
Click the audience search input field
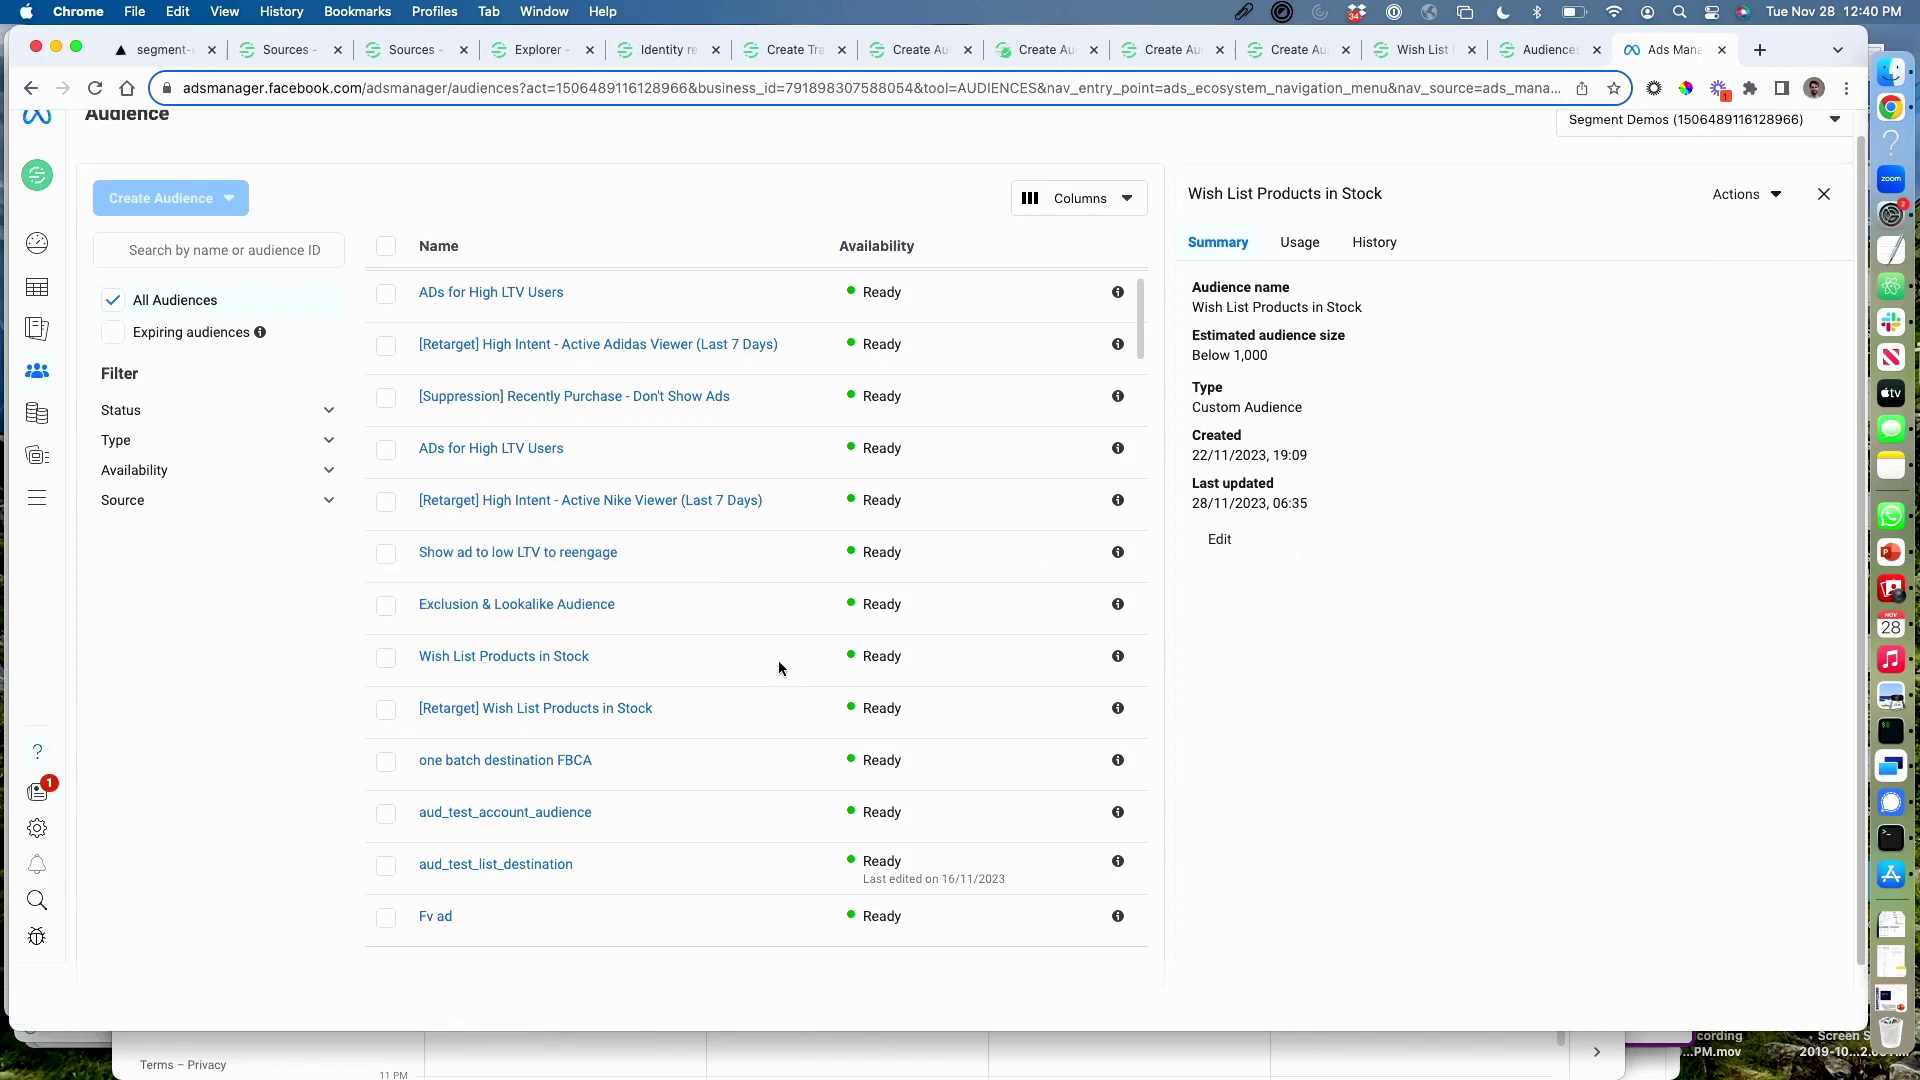click(x=225, y=250)
